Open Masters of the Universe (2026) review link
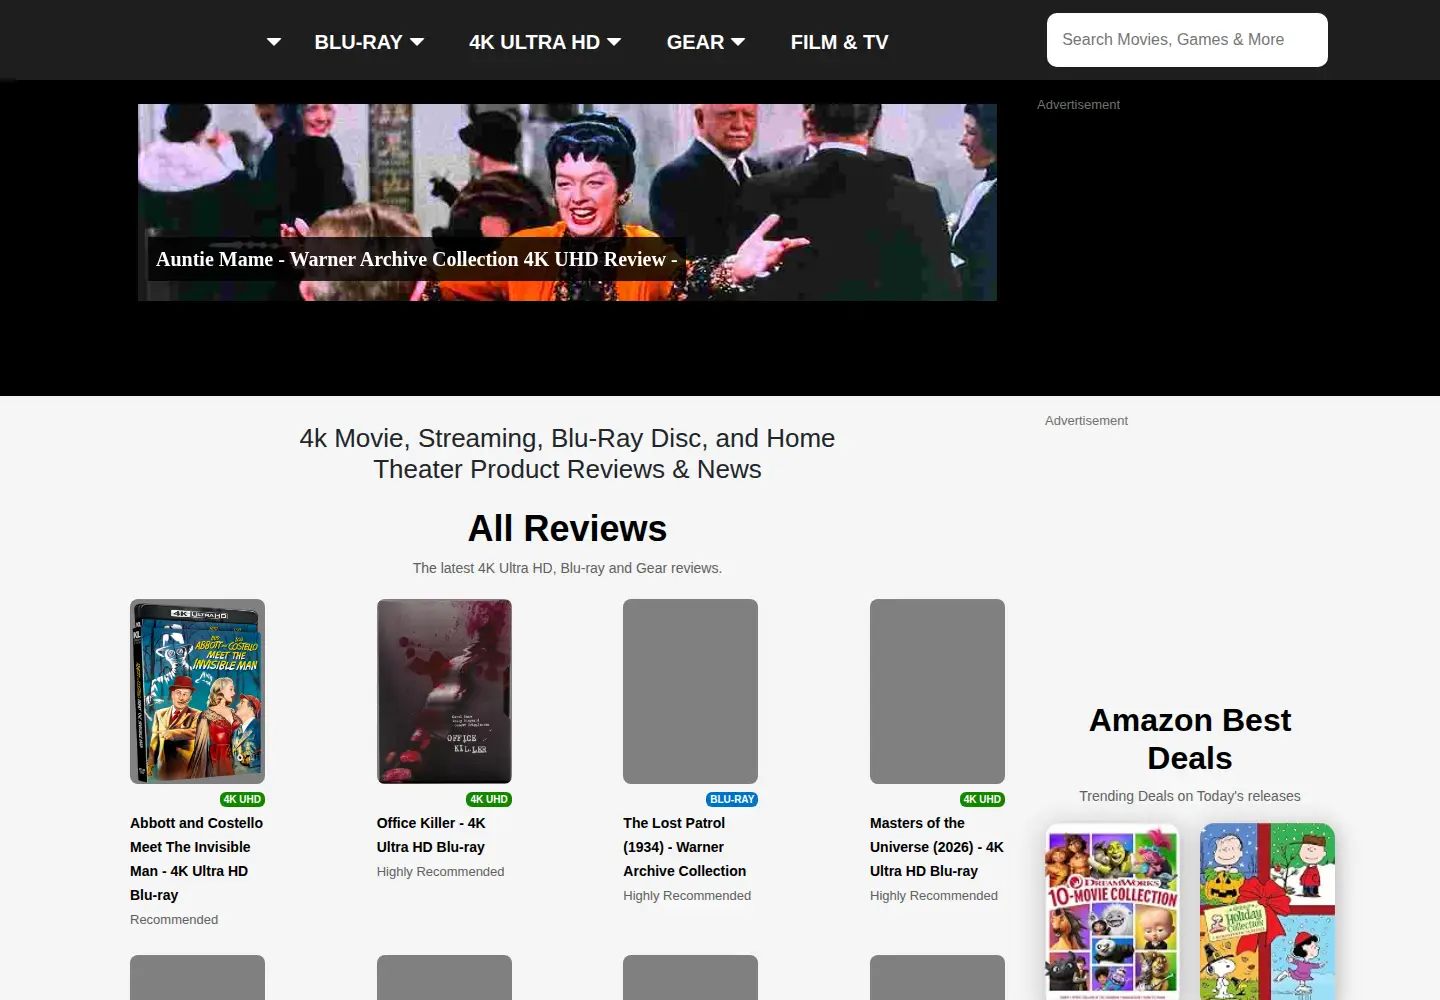 937,847
